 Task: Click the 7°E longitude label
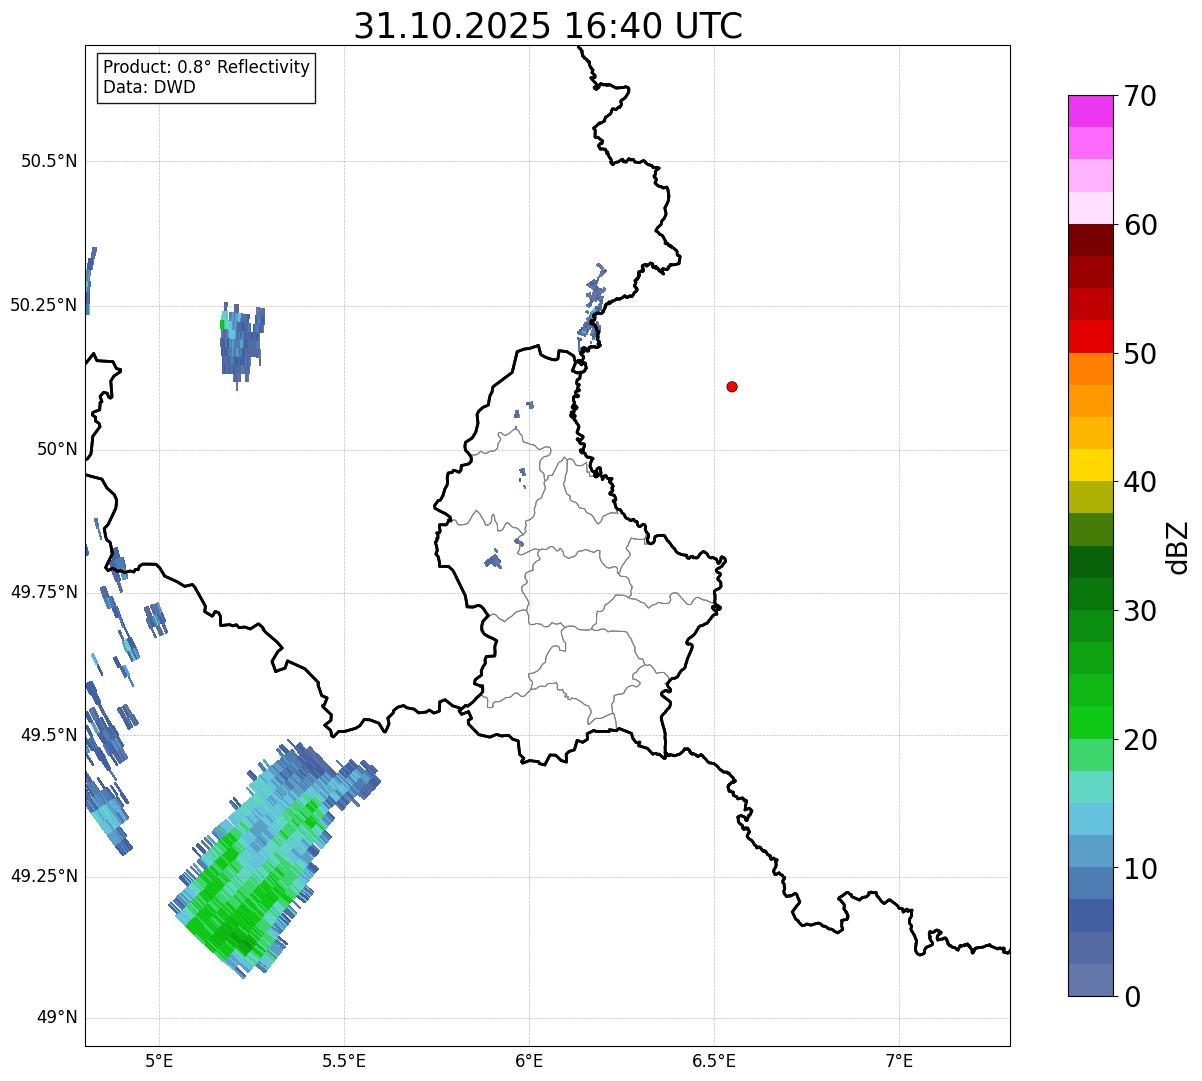coord(899,1060)
